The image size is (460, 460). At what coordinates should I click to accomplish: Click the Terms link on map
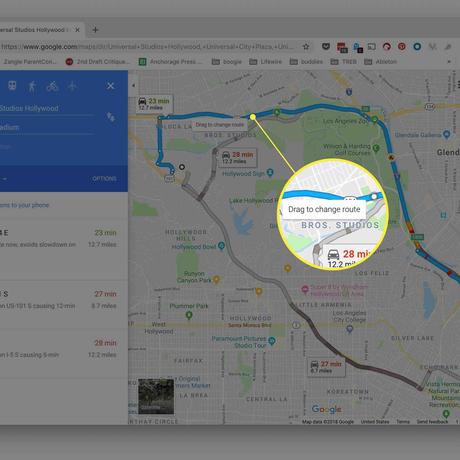coord(403,422)
